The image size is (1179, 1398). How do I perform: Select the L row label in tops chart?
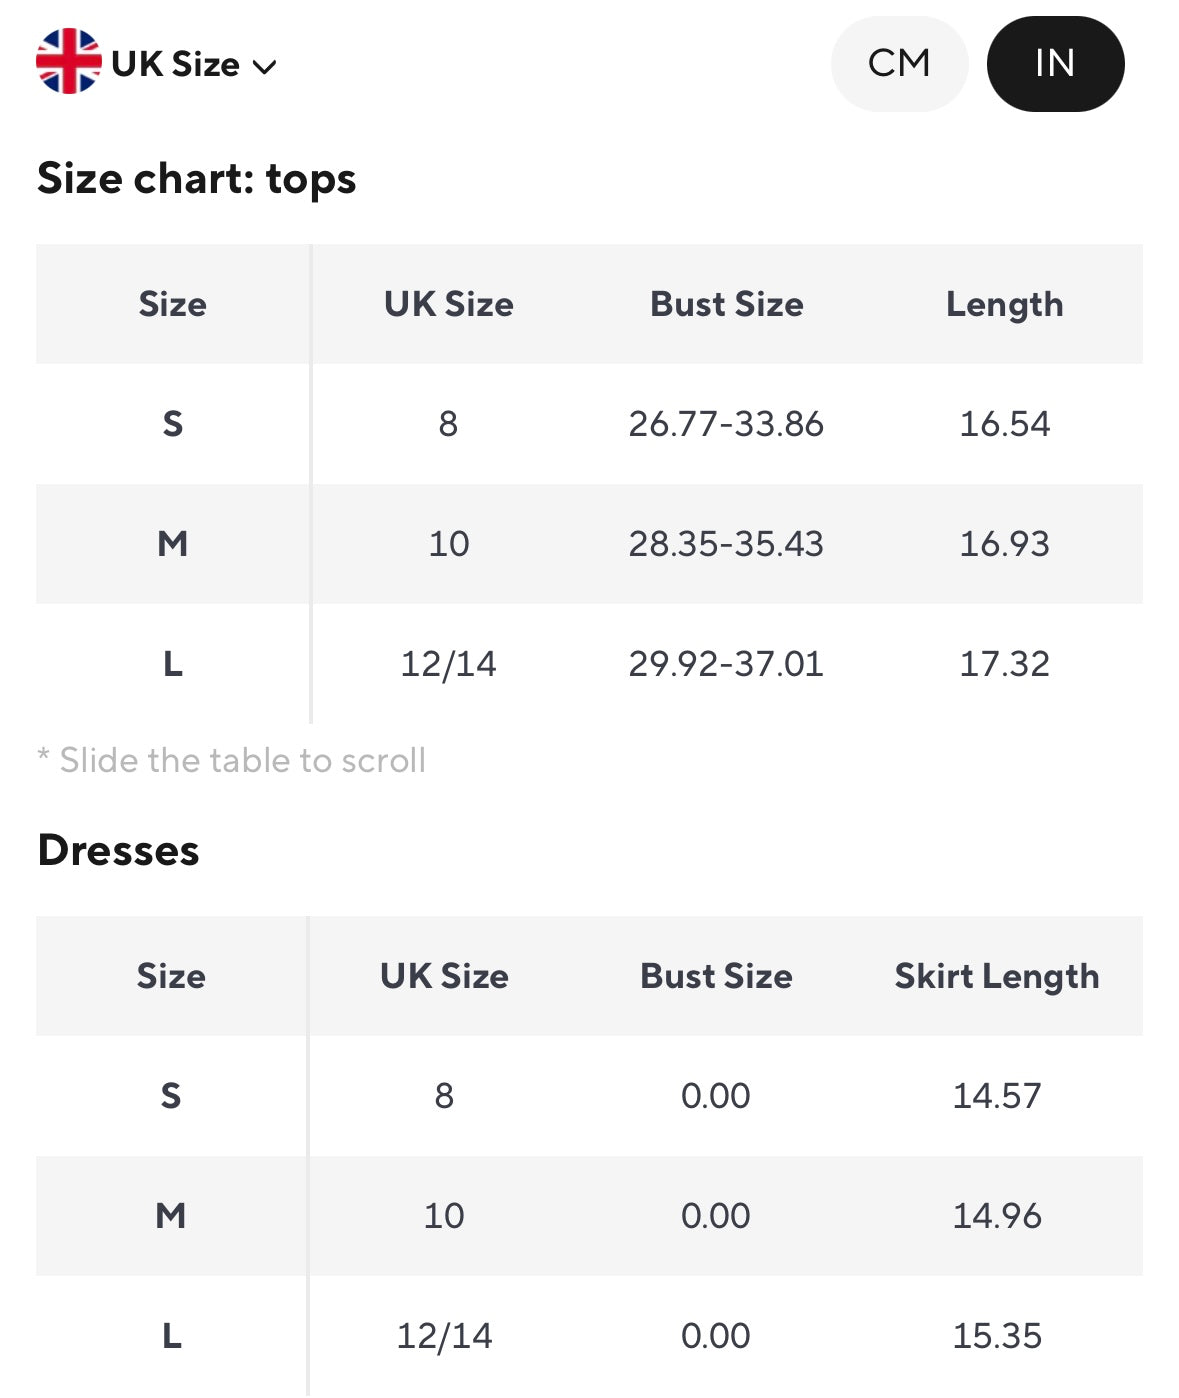point(173,664)
